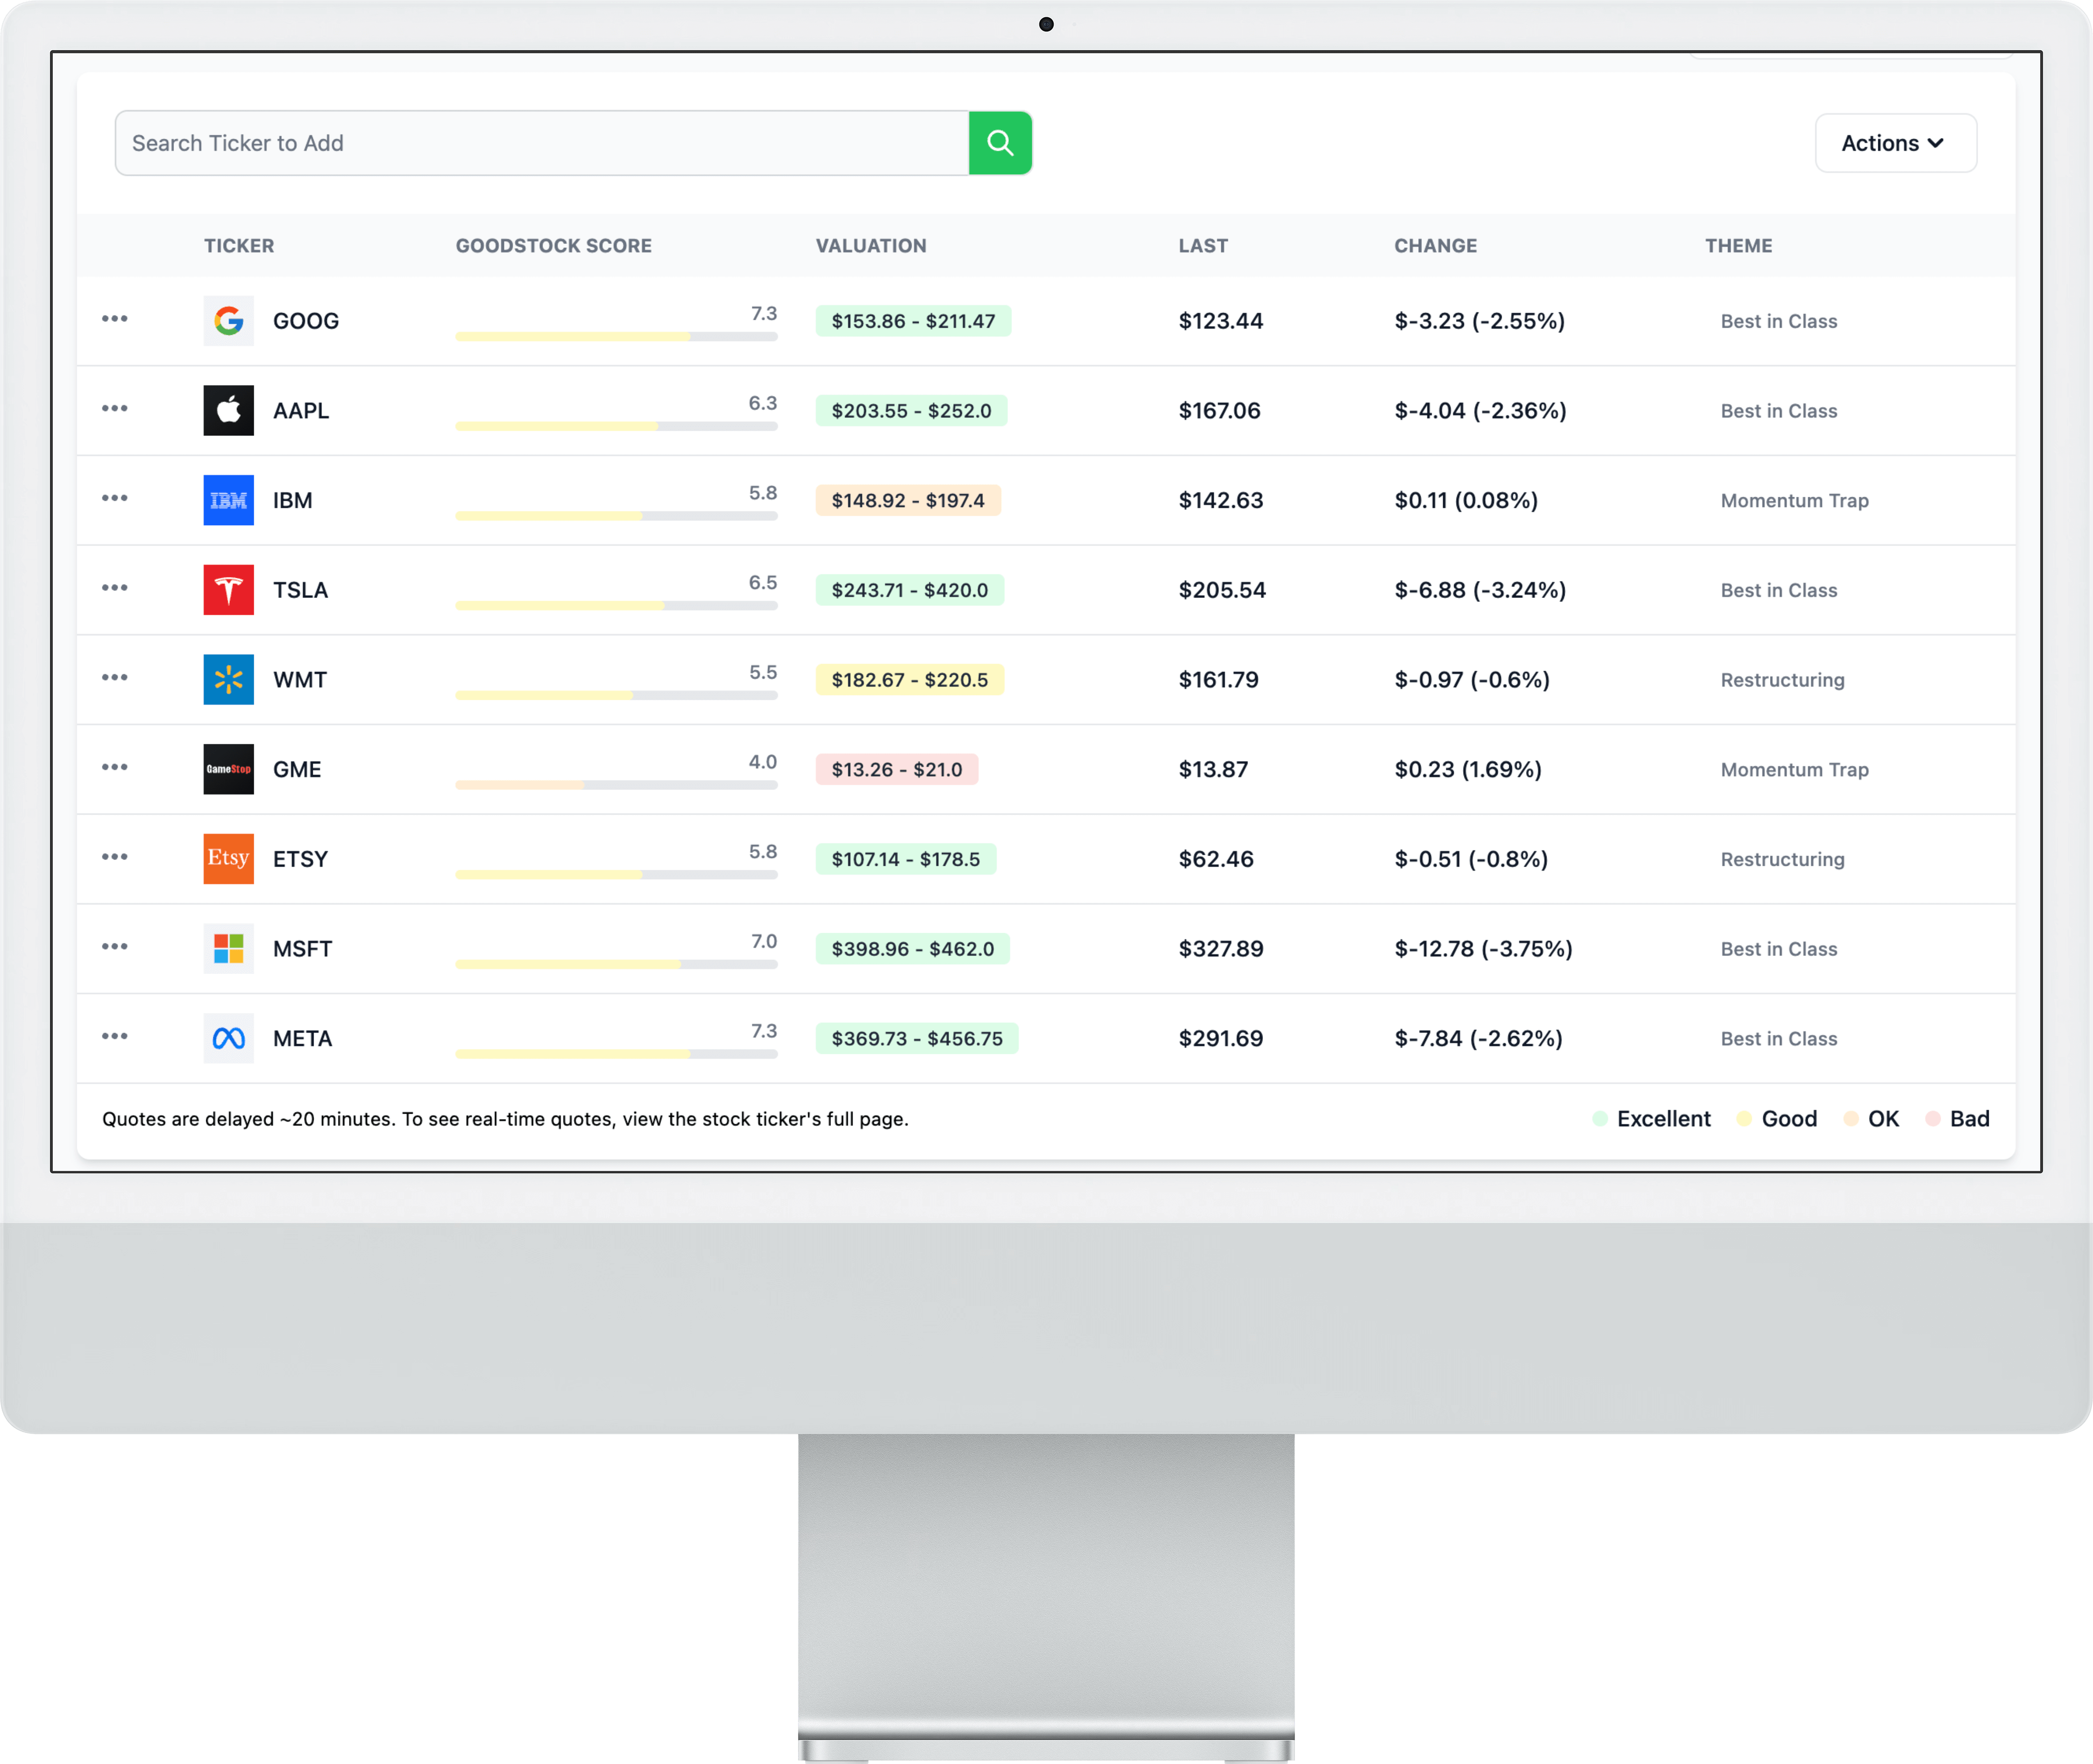Viewport: 2093px width, 1764px height.
Task: Click the Meta logo icon
Action: click(x=228, y=1038)
